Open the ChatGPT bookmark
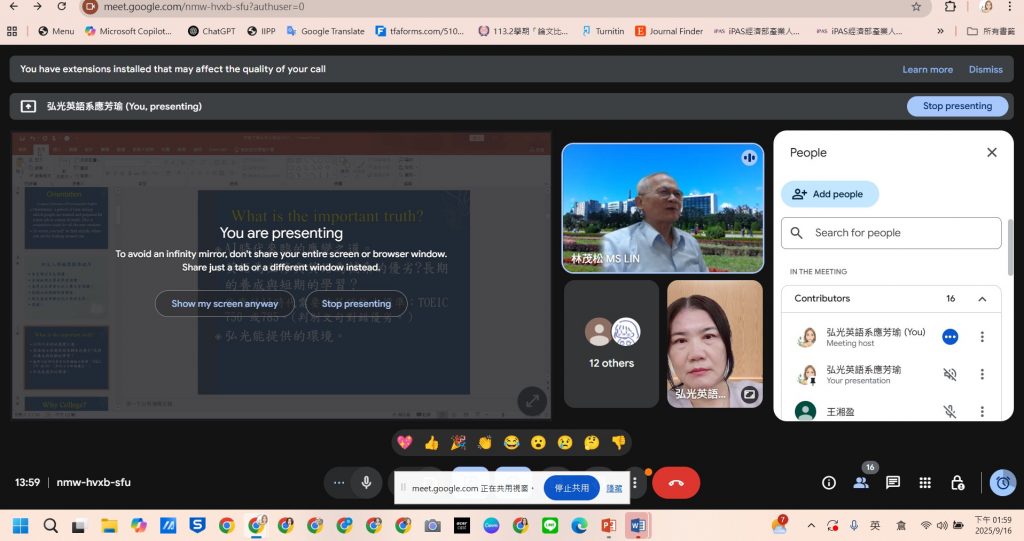The width and height of the screenshot is (1024, 541). click(x=212, y=31)
